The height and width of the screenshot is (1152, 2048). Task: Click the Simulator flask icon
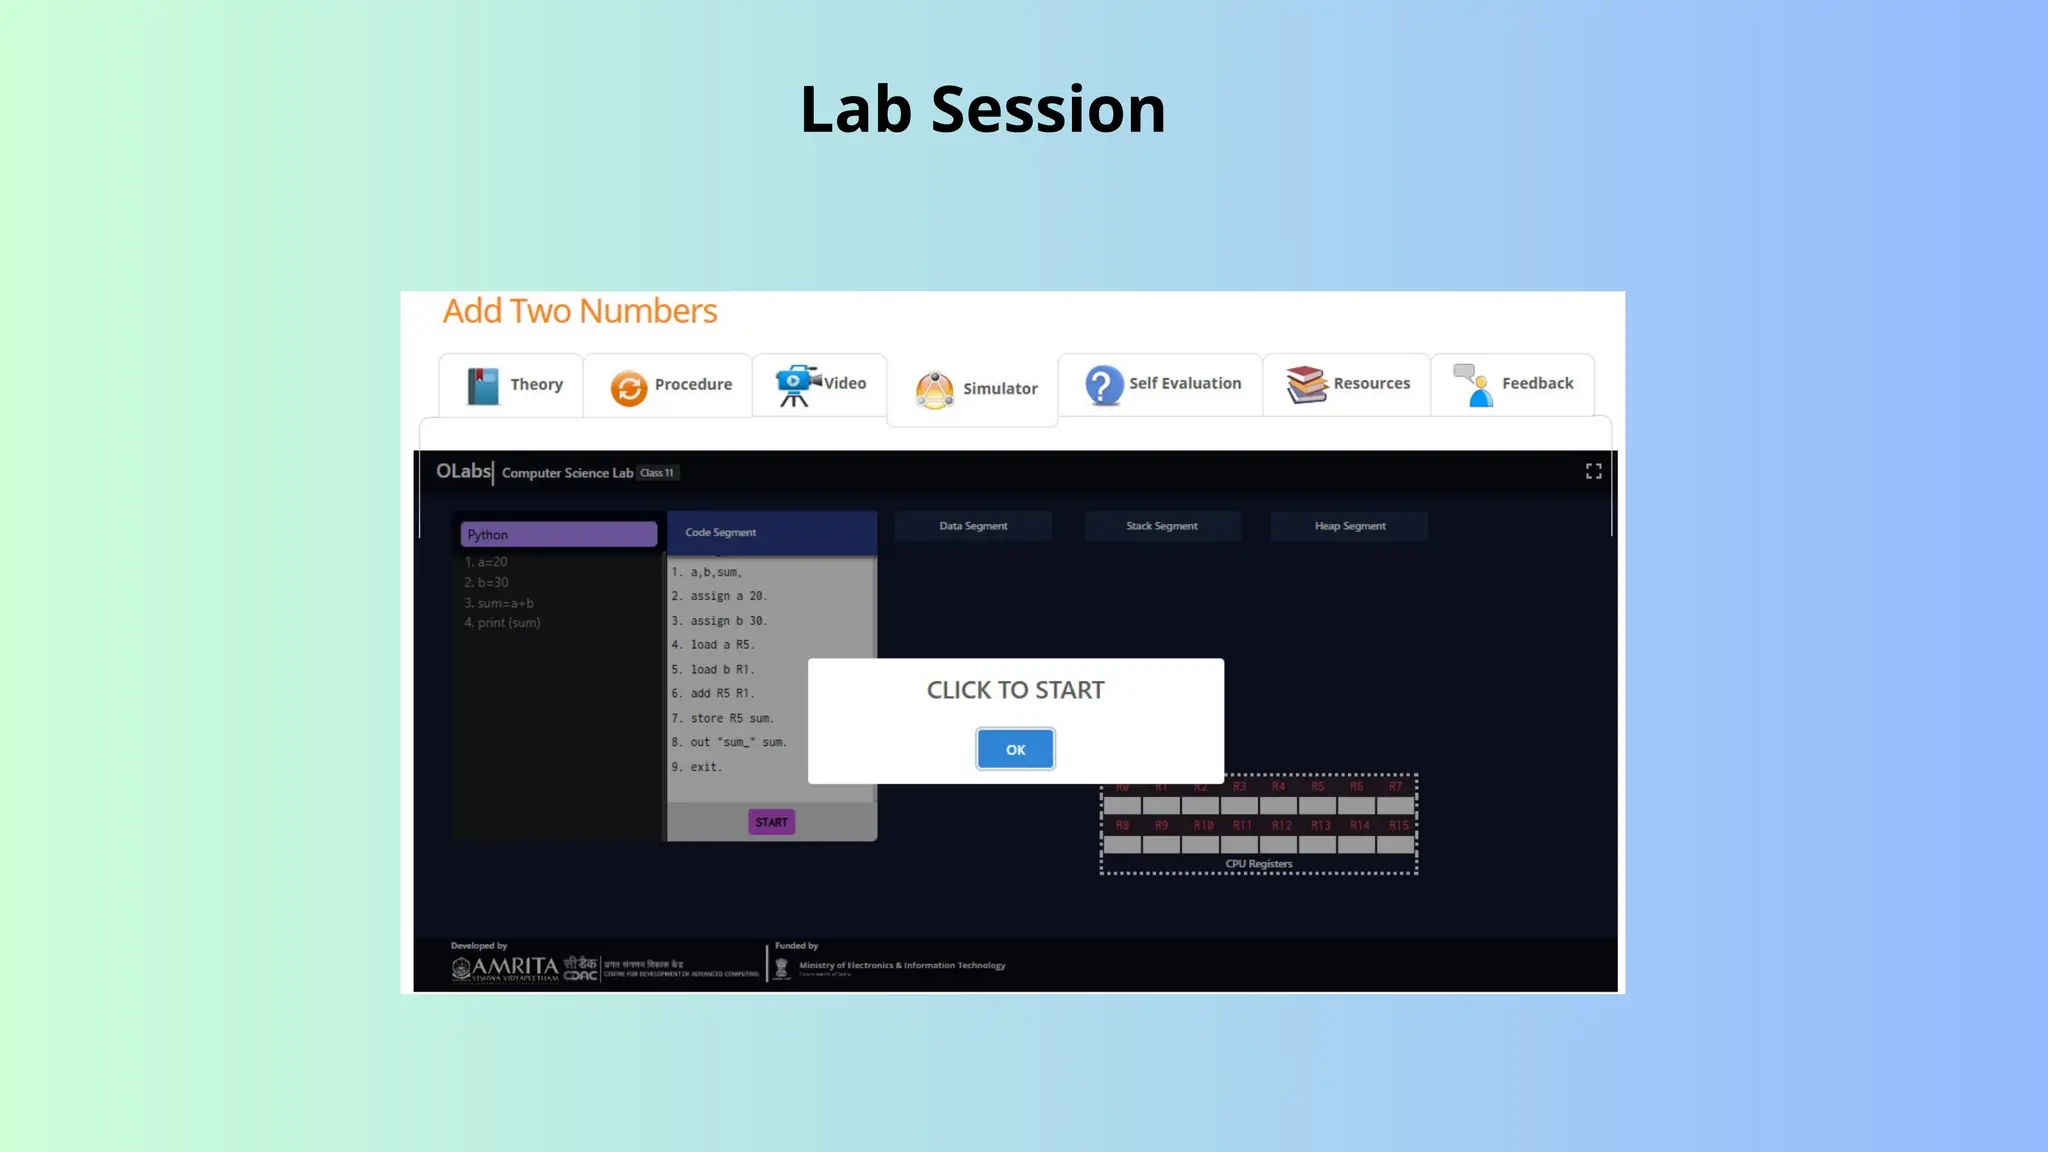pyautogui.click(x=935, y=390)
